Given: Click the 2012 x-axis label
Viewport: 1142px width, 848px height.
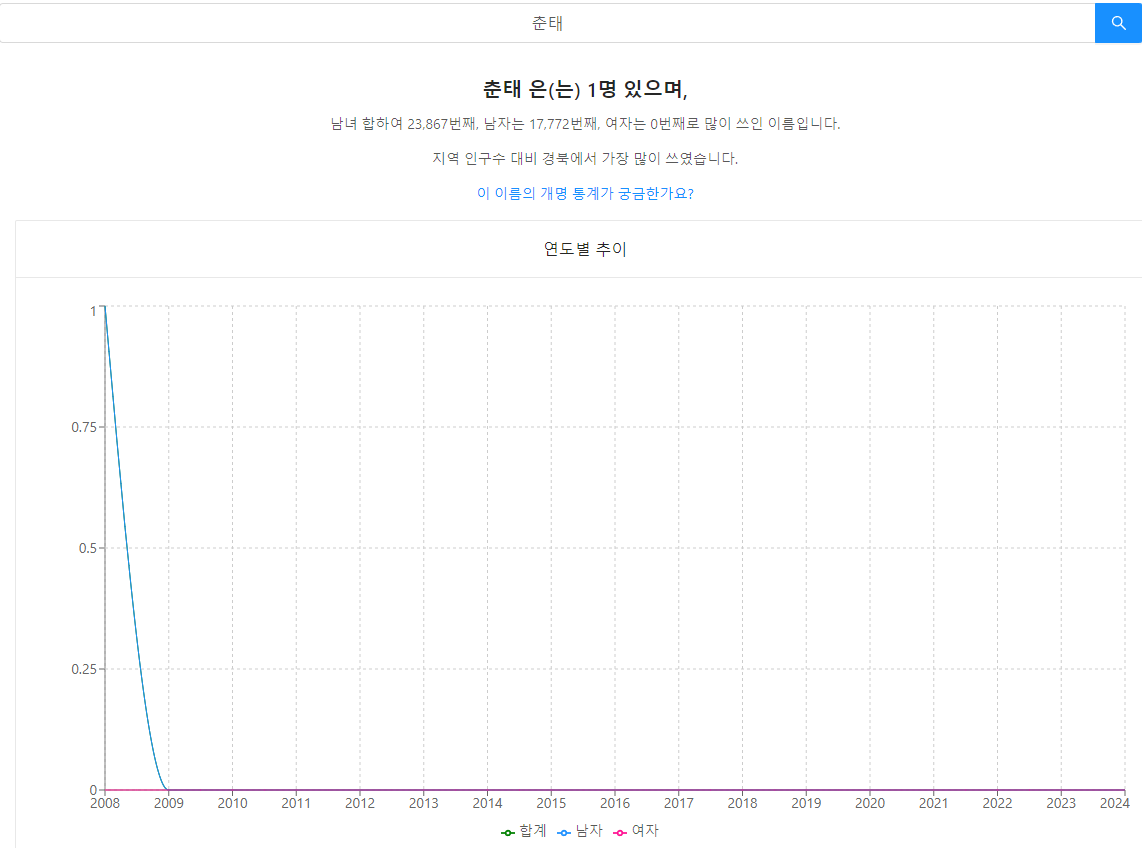Looking at the screenshot, I should tap(360, 803).
